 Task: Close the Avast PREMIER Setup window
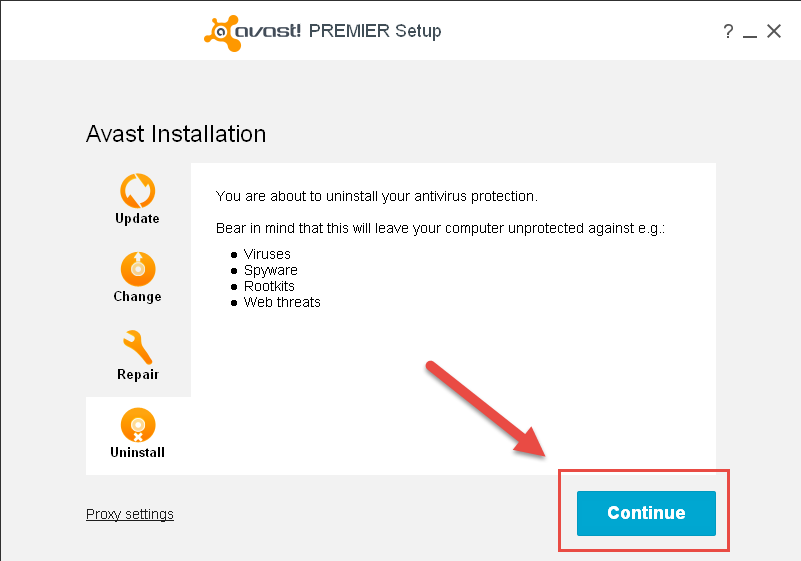pyautogui.click(x=773, y=31)
